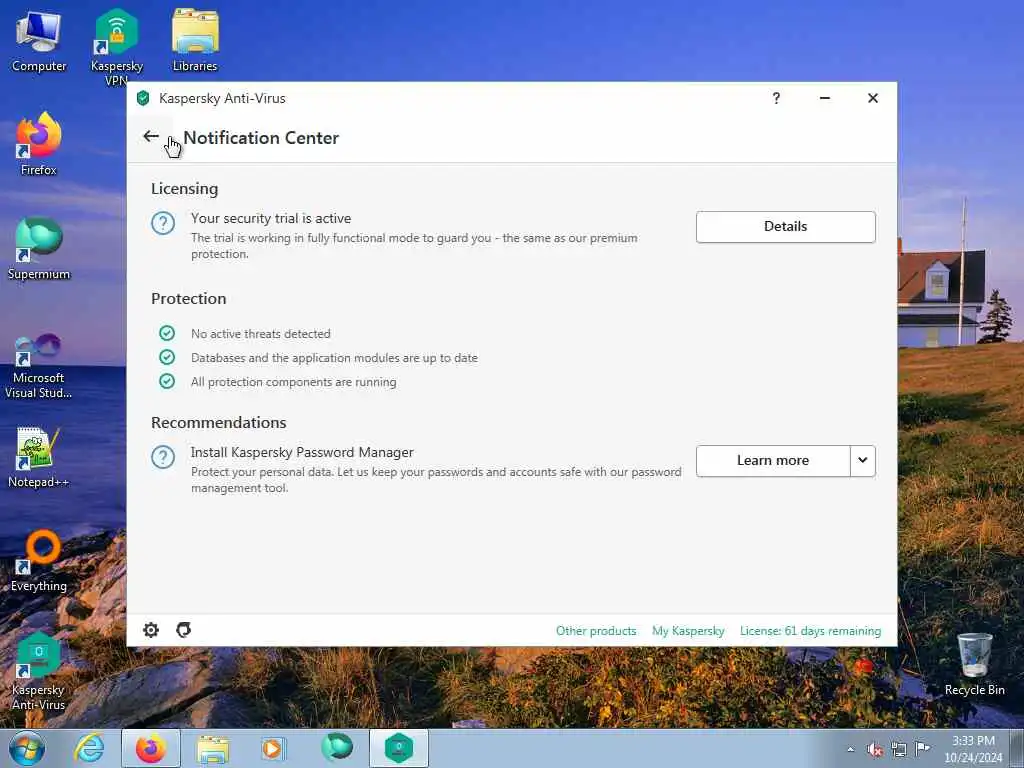This screenshot has width=1024, height=768.
Task: Select the Firefox desktop shortcut
Action: [39, 144]
